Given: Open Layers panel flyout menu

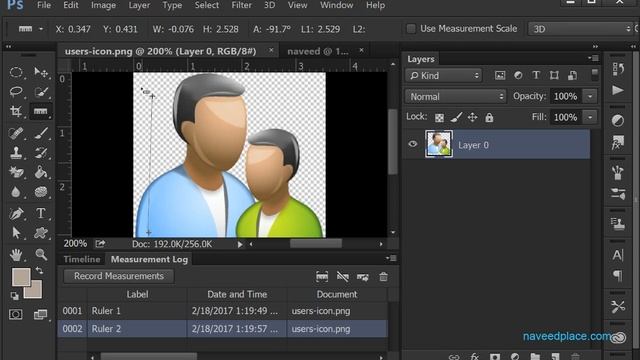Looking at the screenshot, I should coord(594,58).
